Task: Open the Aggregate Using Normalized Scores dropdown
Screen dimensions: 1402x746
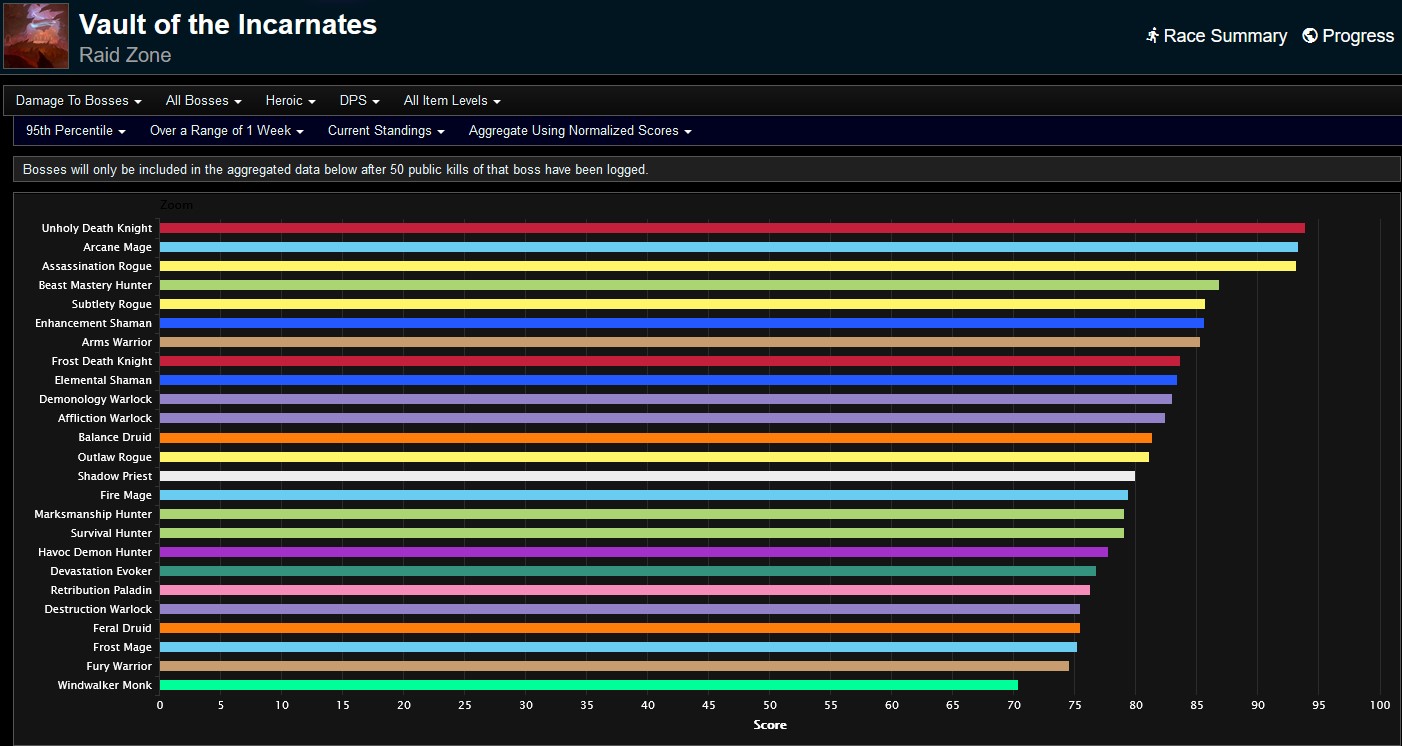Action: click(x=579, y=131)
